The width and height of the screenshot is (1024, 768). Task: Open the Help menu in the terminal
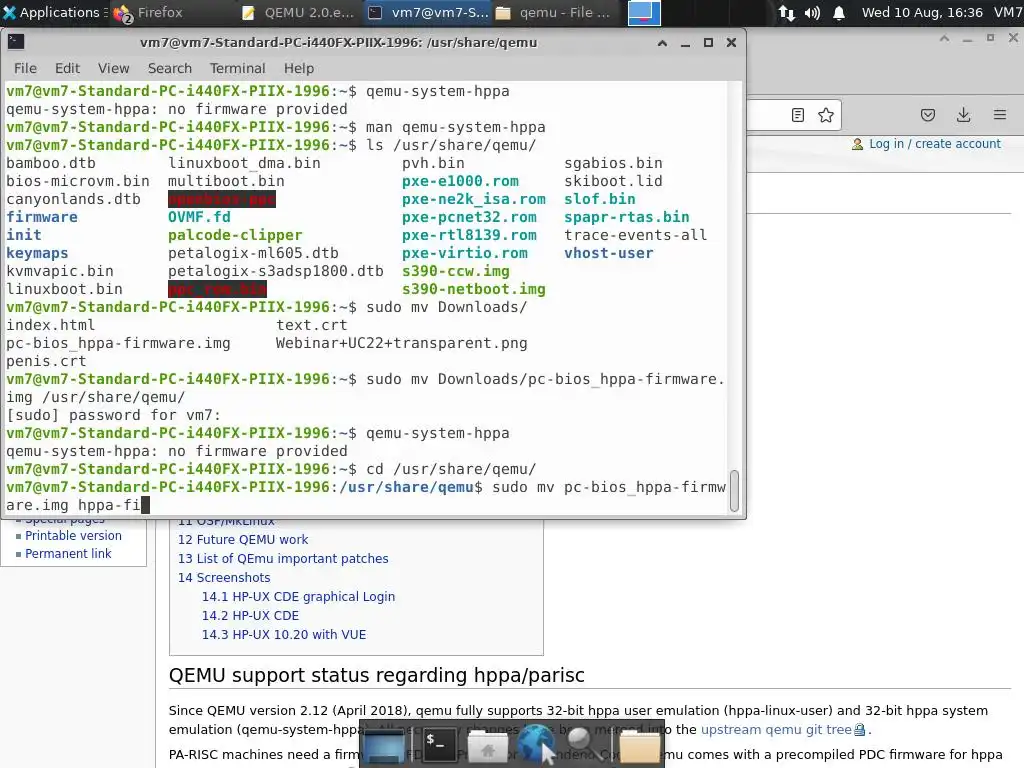pyautogui.click(x=298, y=69)
